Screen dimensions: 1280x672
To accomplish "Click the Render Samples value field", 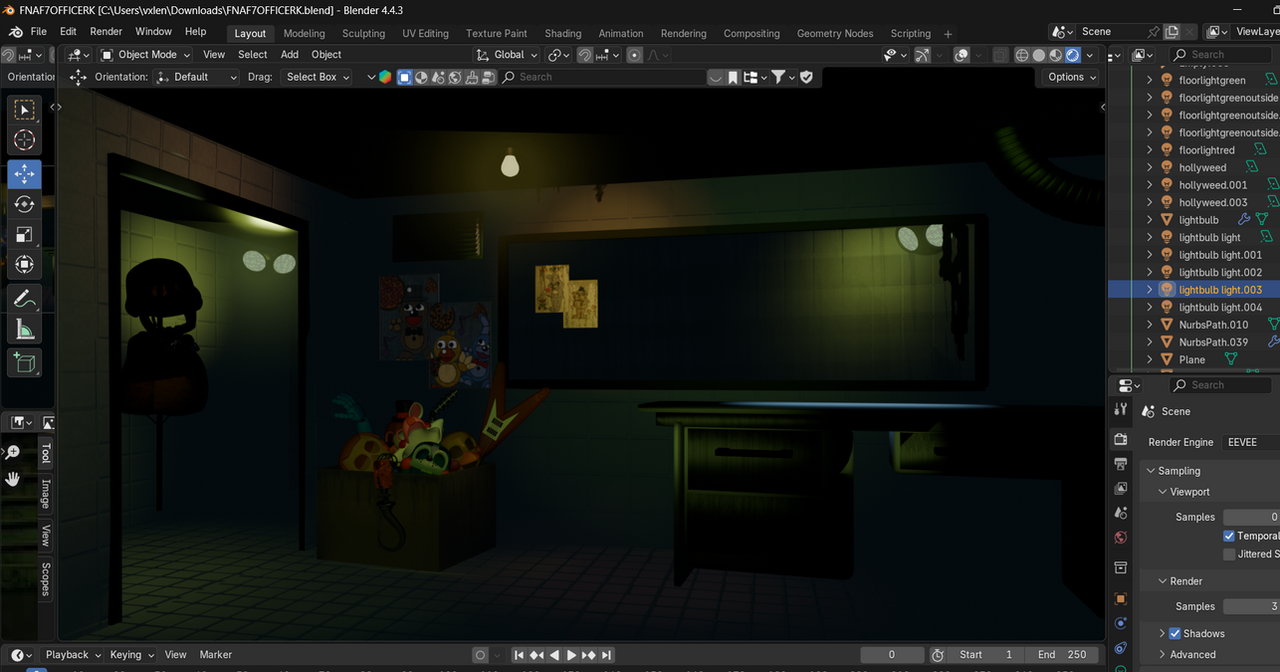I will [x=1251, y=606].
